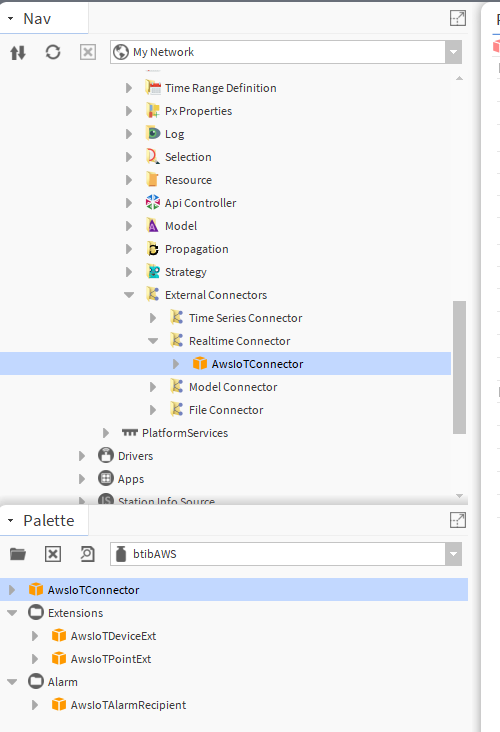Open palette using the folder icon

[x=18, y=554]
